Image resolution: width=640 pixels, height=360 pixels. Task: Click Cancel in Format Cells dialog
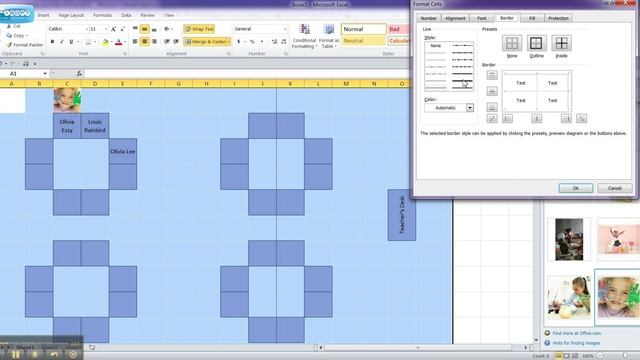[614, 188]
